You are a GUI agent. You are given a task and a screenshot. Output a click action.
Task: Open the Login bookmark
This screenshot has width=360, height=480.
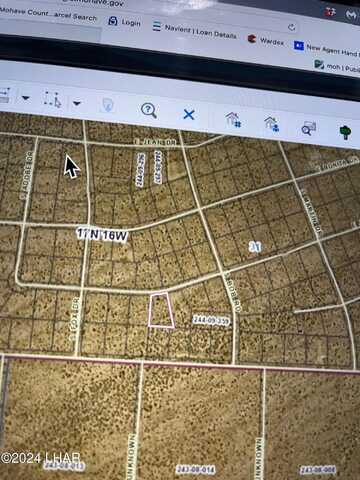(125, 22)
